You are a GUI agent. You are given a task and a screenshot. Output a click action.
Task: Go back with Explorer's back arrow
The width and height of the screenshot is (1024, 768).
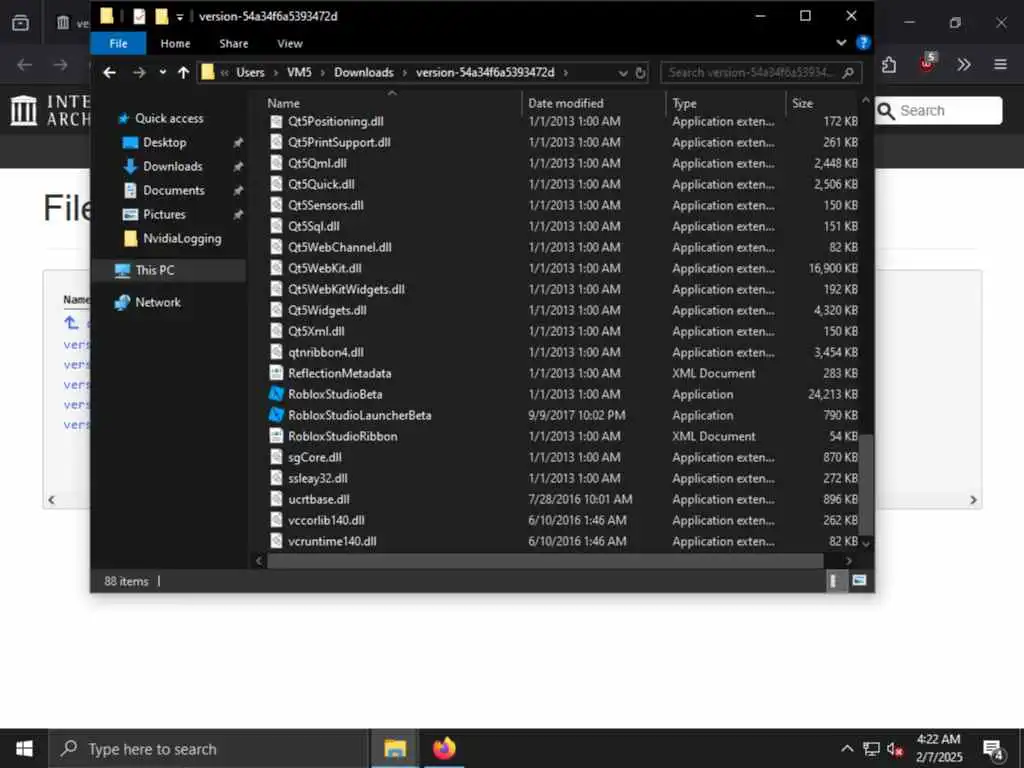point(110,72)
